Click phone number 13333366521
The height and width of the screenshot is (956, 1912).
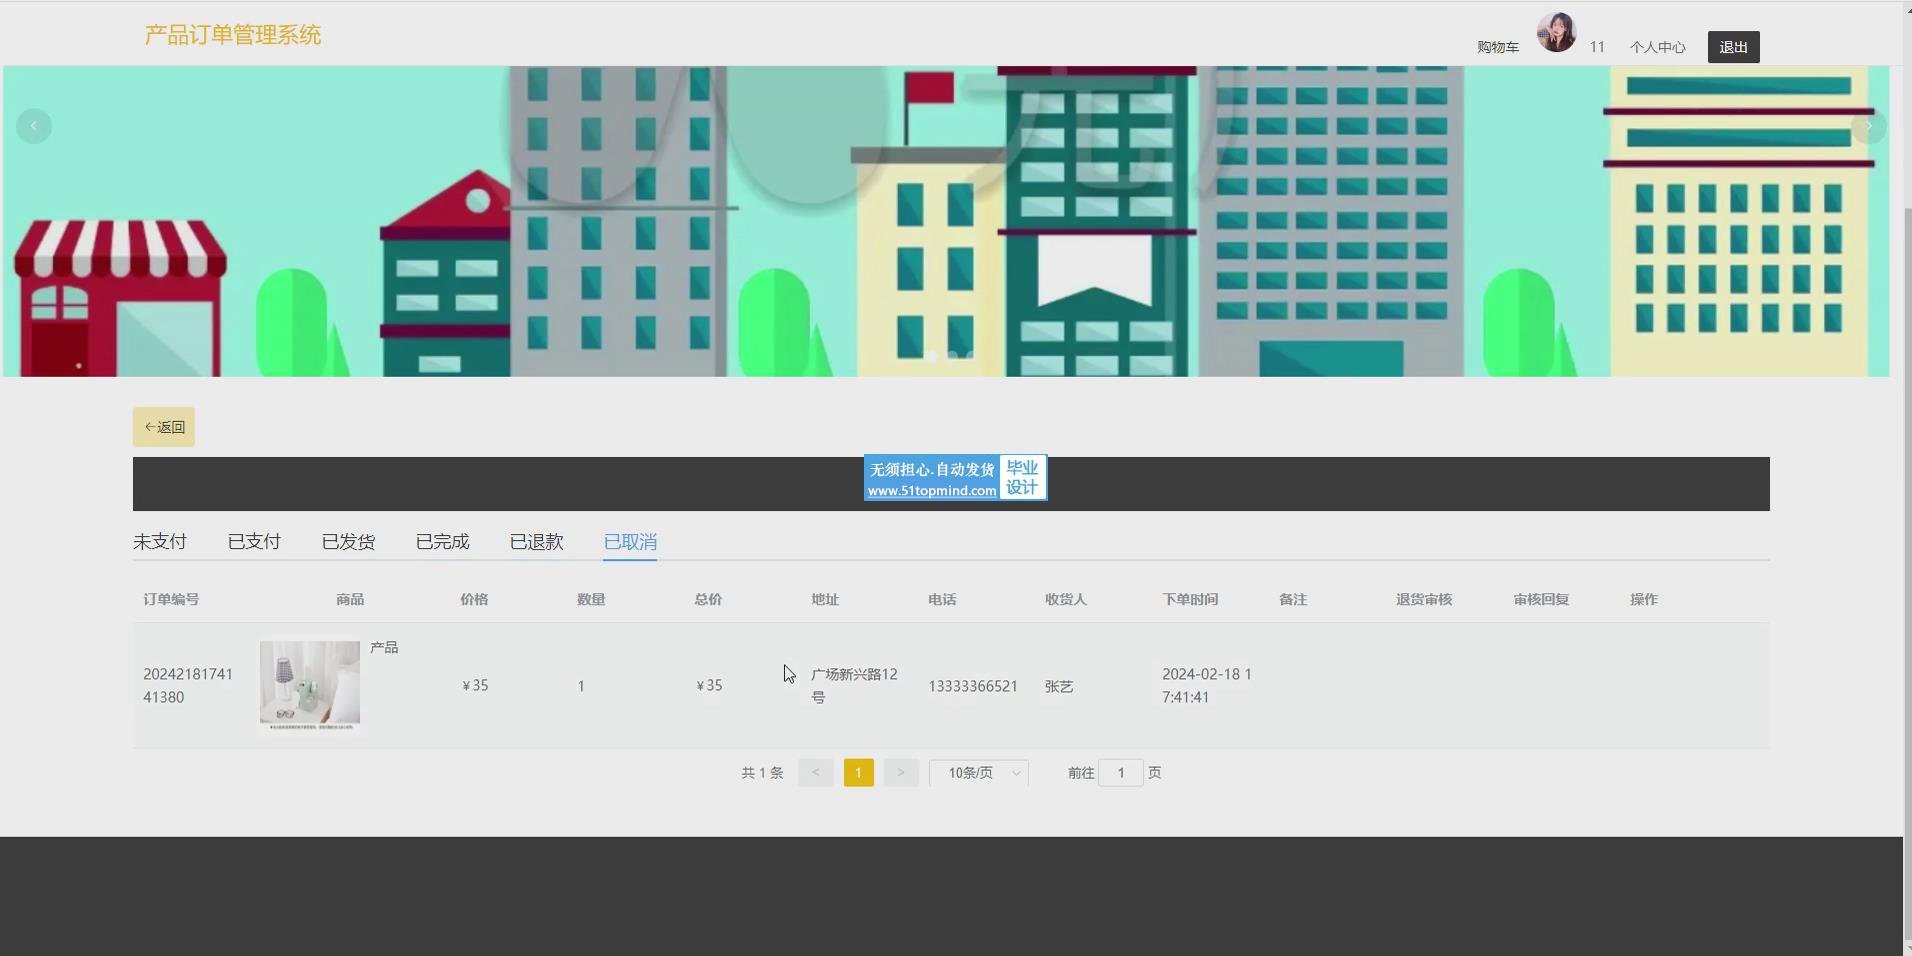(x=973, y=686)
